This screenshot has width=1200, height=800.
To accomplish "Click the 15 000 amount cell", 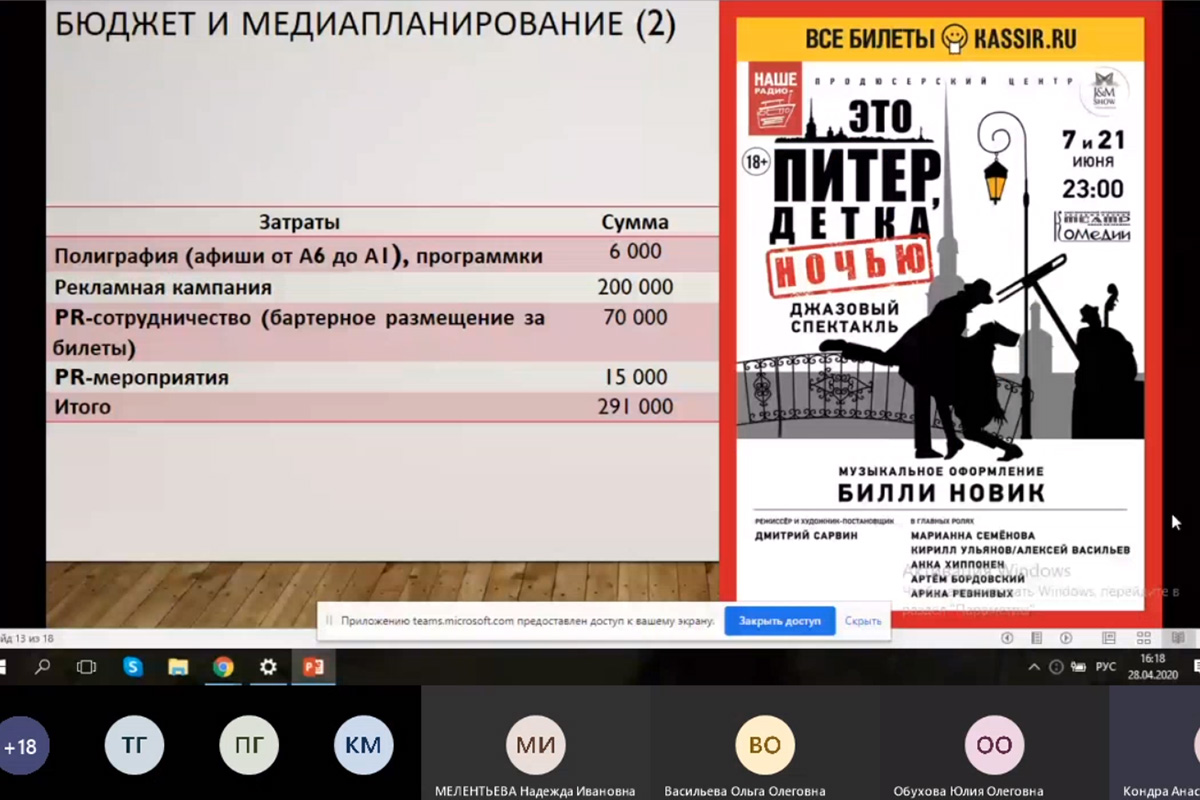I will click(x=635, y=378).
